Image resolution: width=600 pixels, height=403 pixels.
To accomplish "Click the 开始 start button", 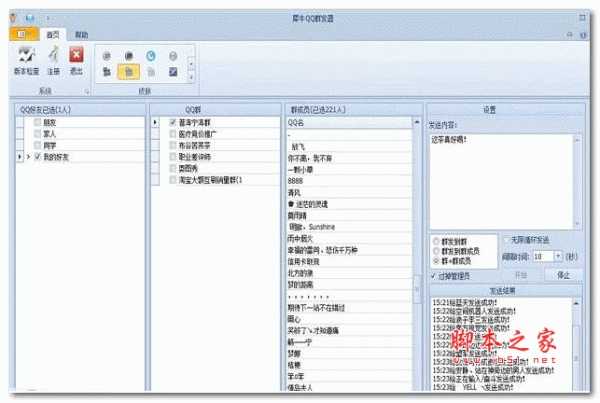I will 521,275.
